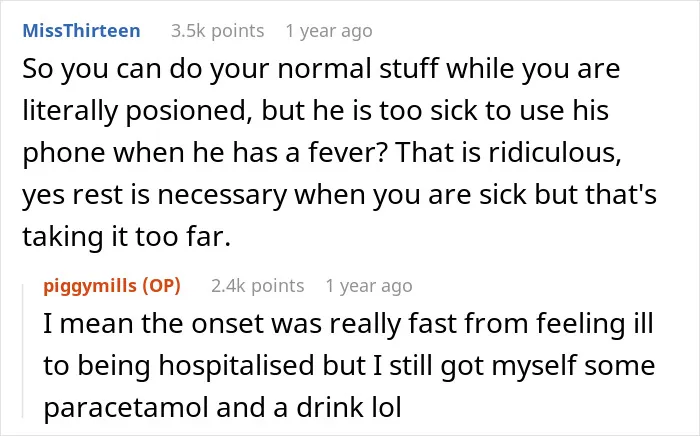
Task: Click the phrase 'taking it too far.'
Action: coord(126,237)
